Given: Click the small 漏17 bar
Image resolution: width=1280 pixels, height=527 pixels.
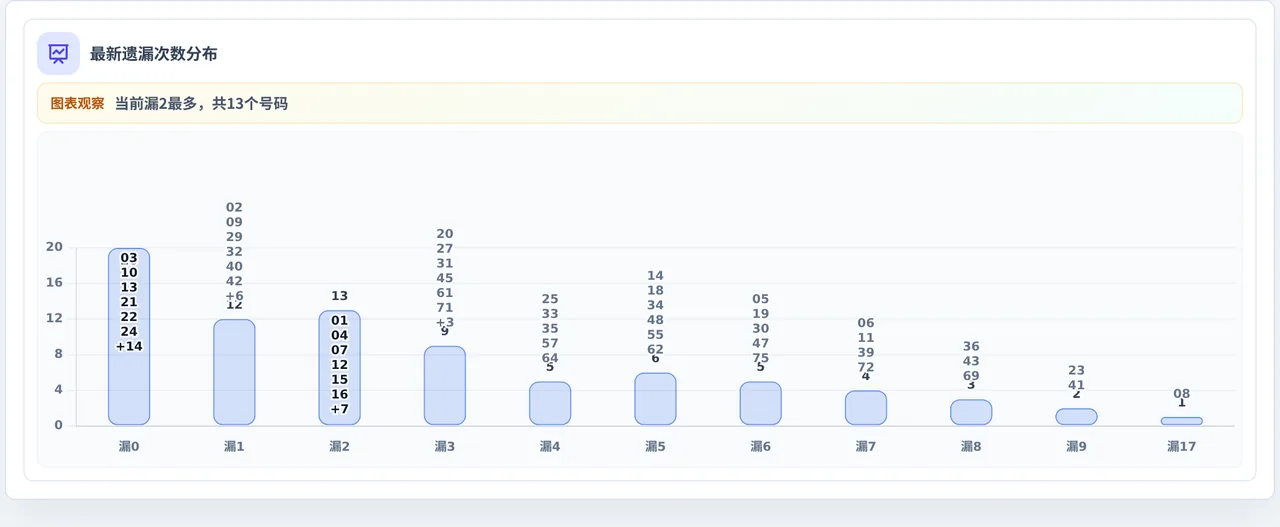Looking at the screenshot, I should point(1182,421).
